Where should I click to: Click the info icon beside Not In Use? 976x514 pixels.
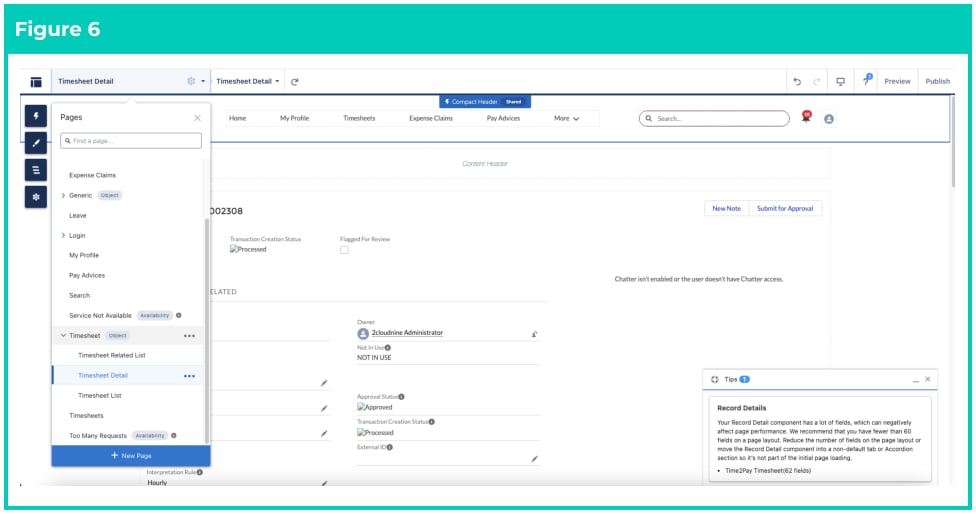[387, 348]
